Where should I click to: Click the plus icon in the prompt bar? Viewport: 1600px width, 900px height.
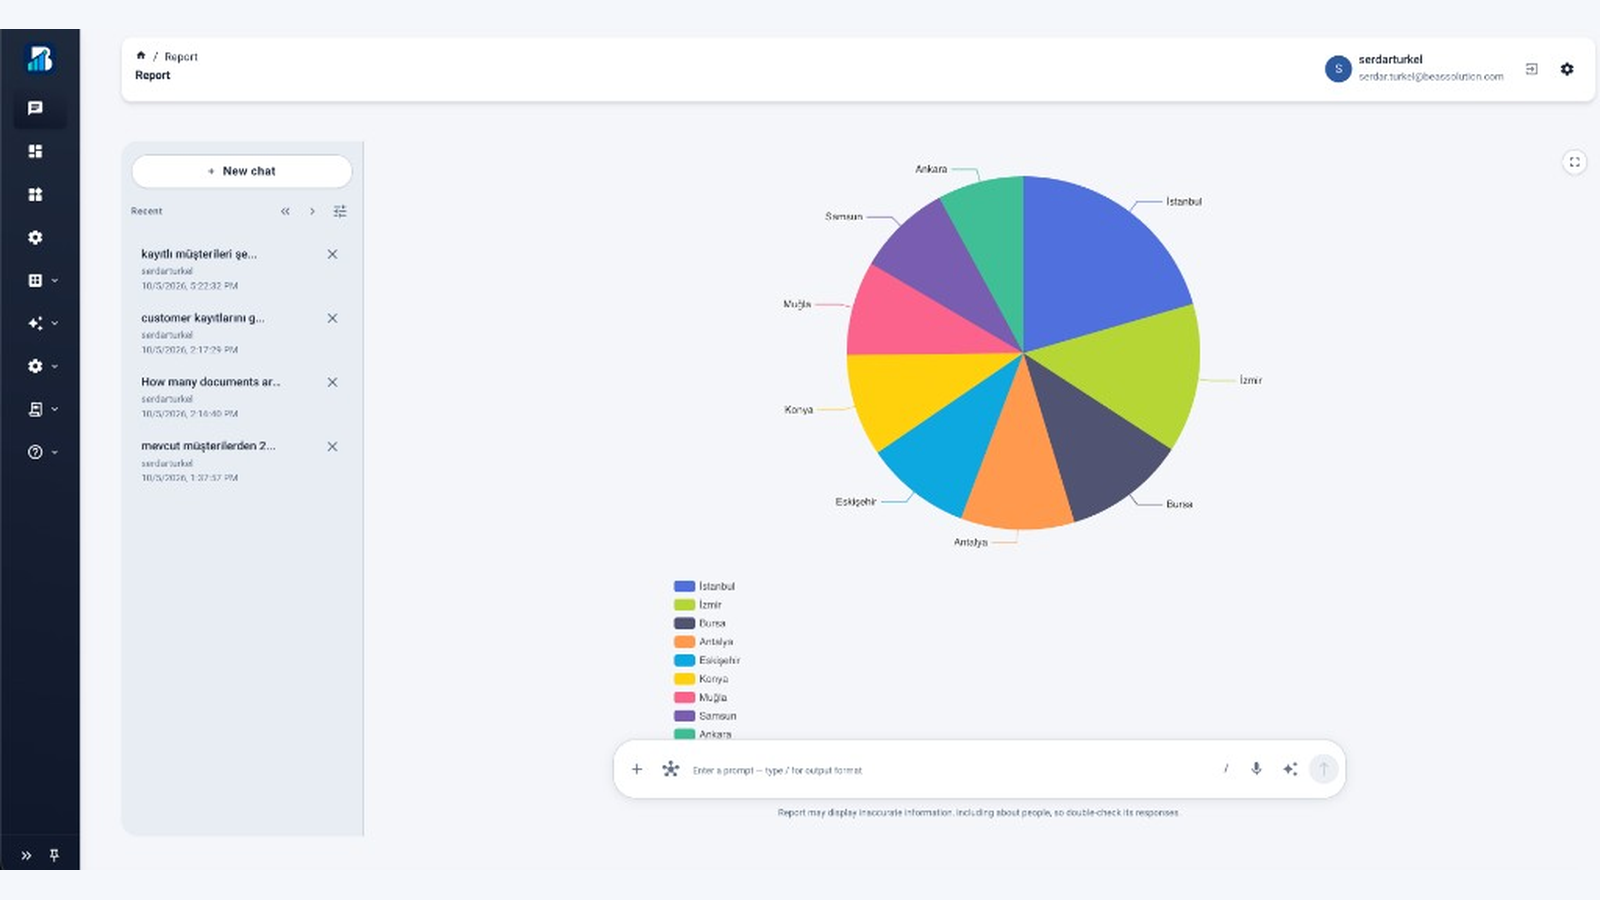[x=637, y=769]
